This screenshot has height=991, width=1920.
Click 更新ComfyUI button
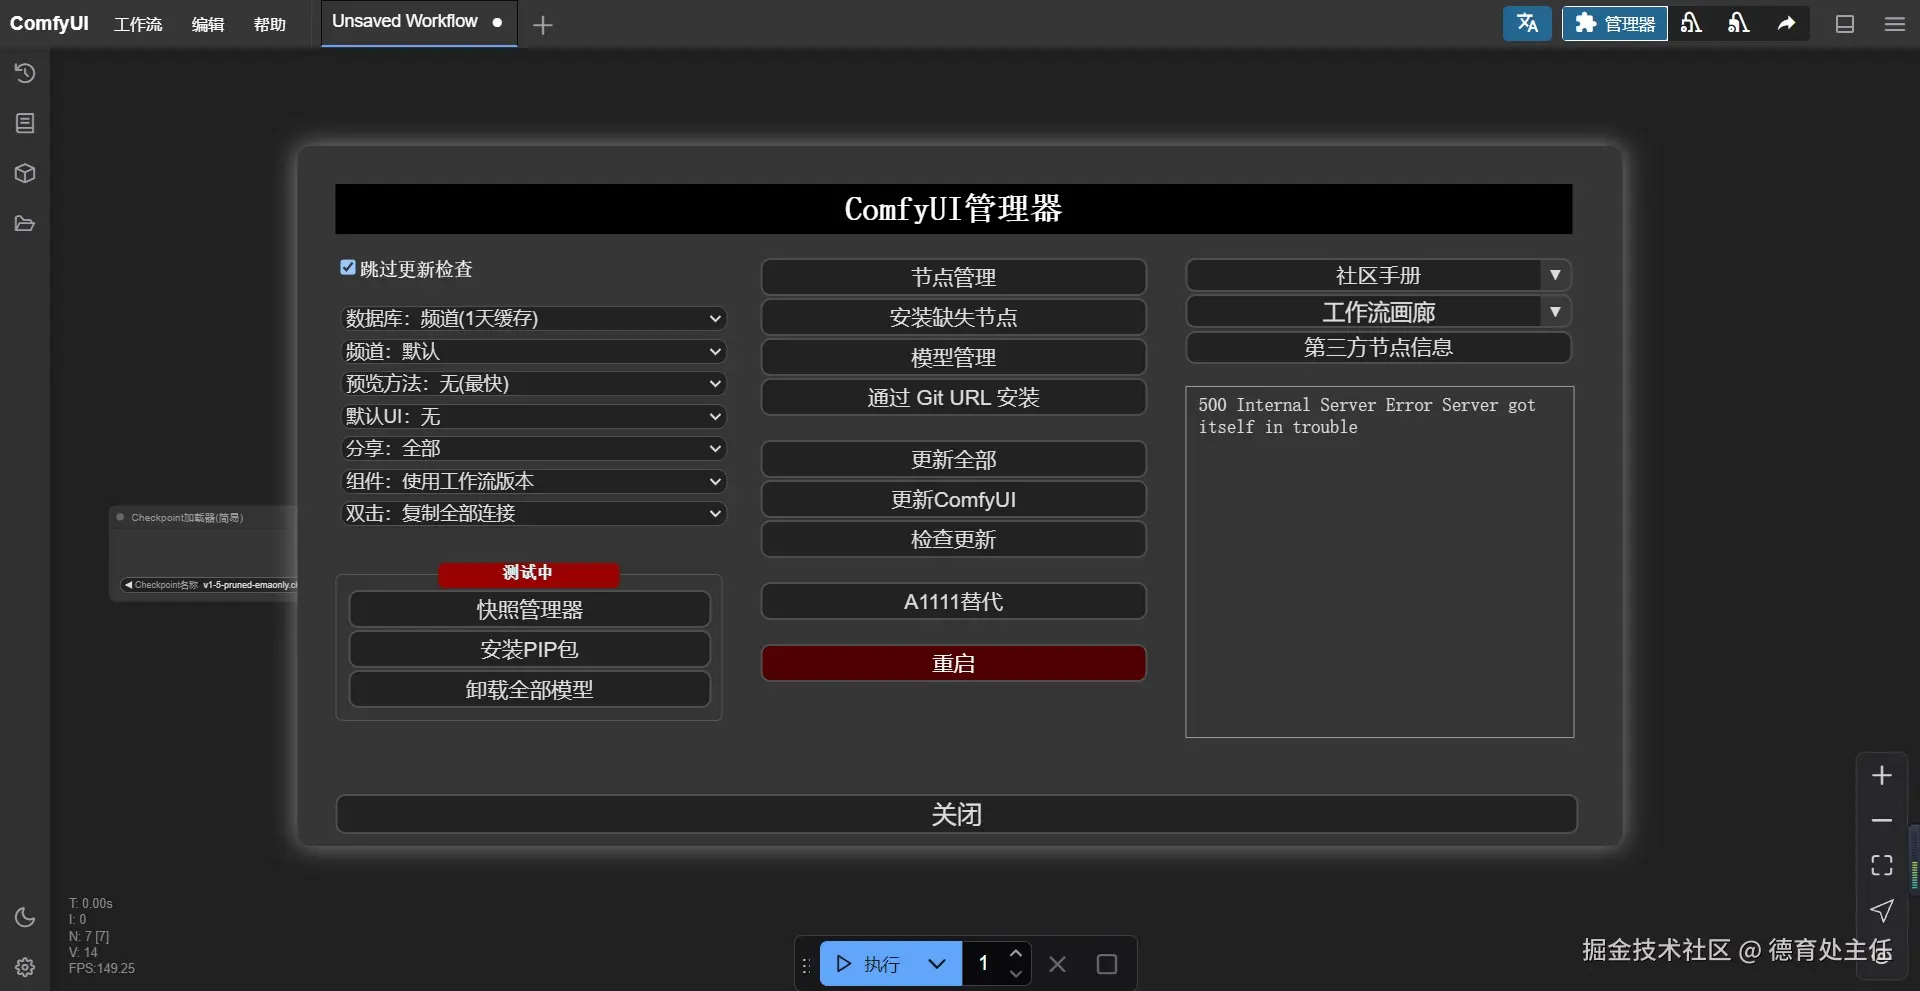click(x=953, y=499)
